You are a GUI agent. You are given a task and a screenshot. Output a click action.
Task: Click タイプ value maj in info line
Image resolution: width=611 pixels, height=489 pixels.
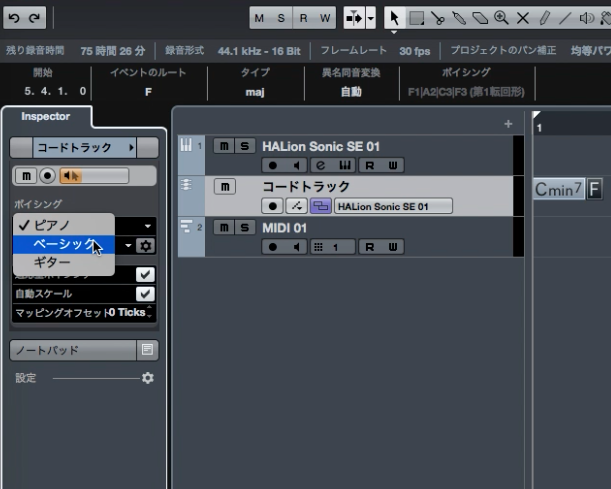point(255,92)
